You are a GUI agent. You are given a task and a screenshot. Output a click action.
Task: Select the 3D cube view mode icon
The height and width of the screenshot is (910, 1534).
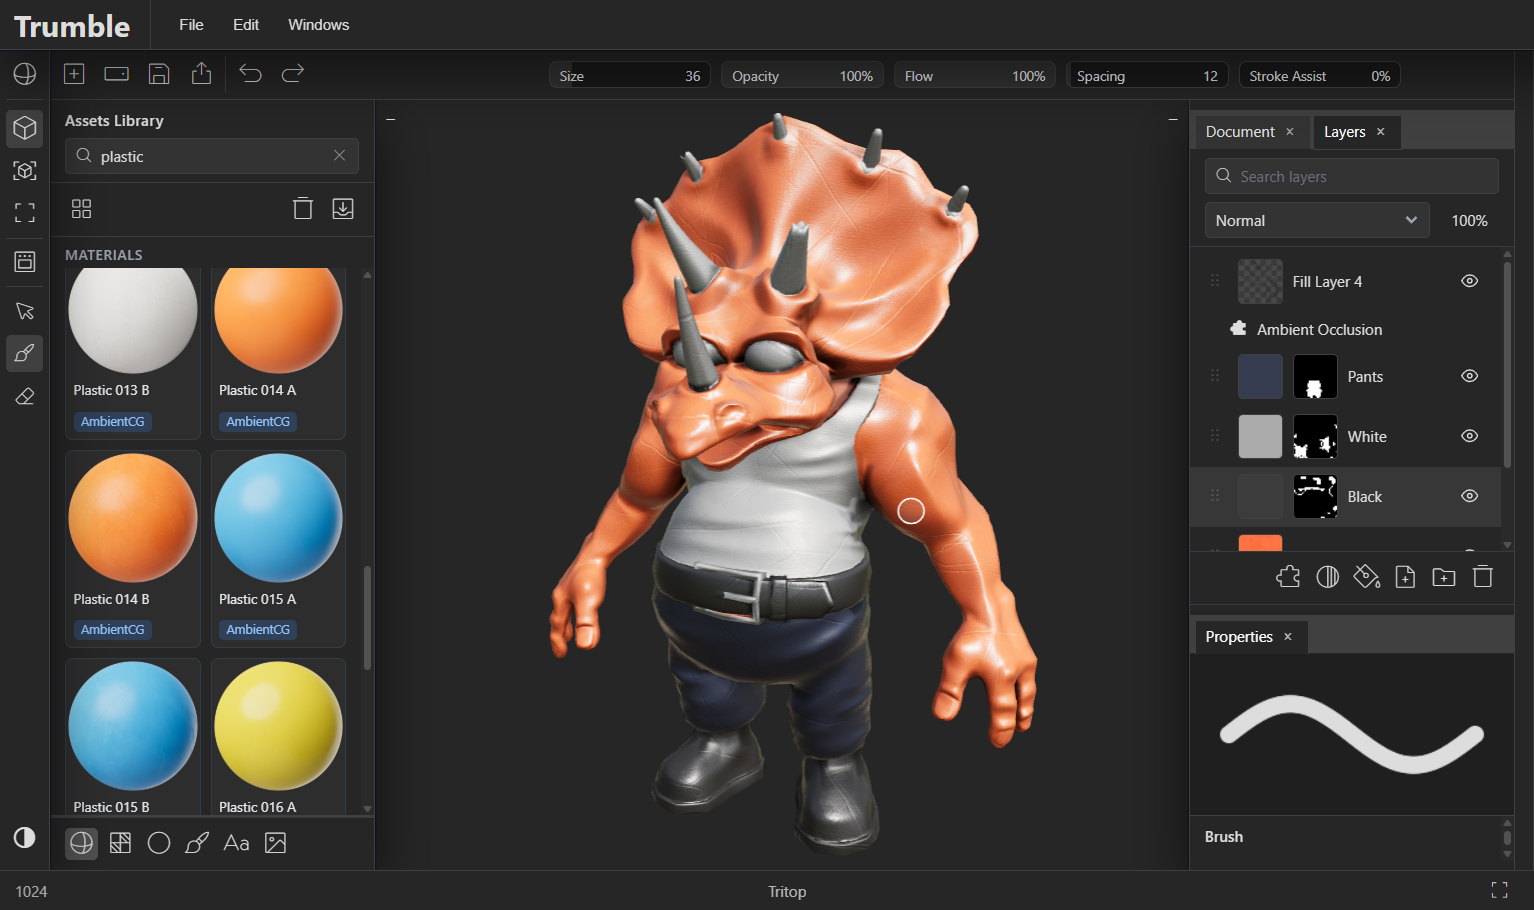click(x=24, y=128)
